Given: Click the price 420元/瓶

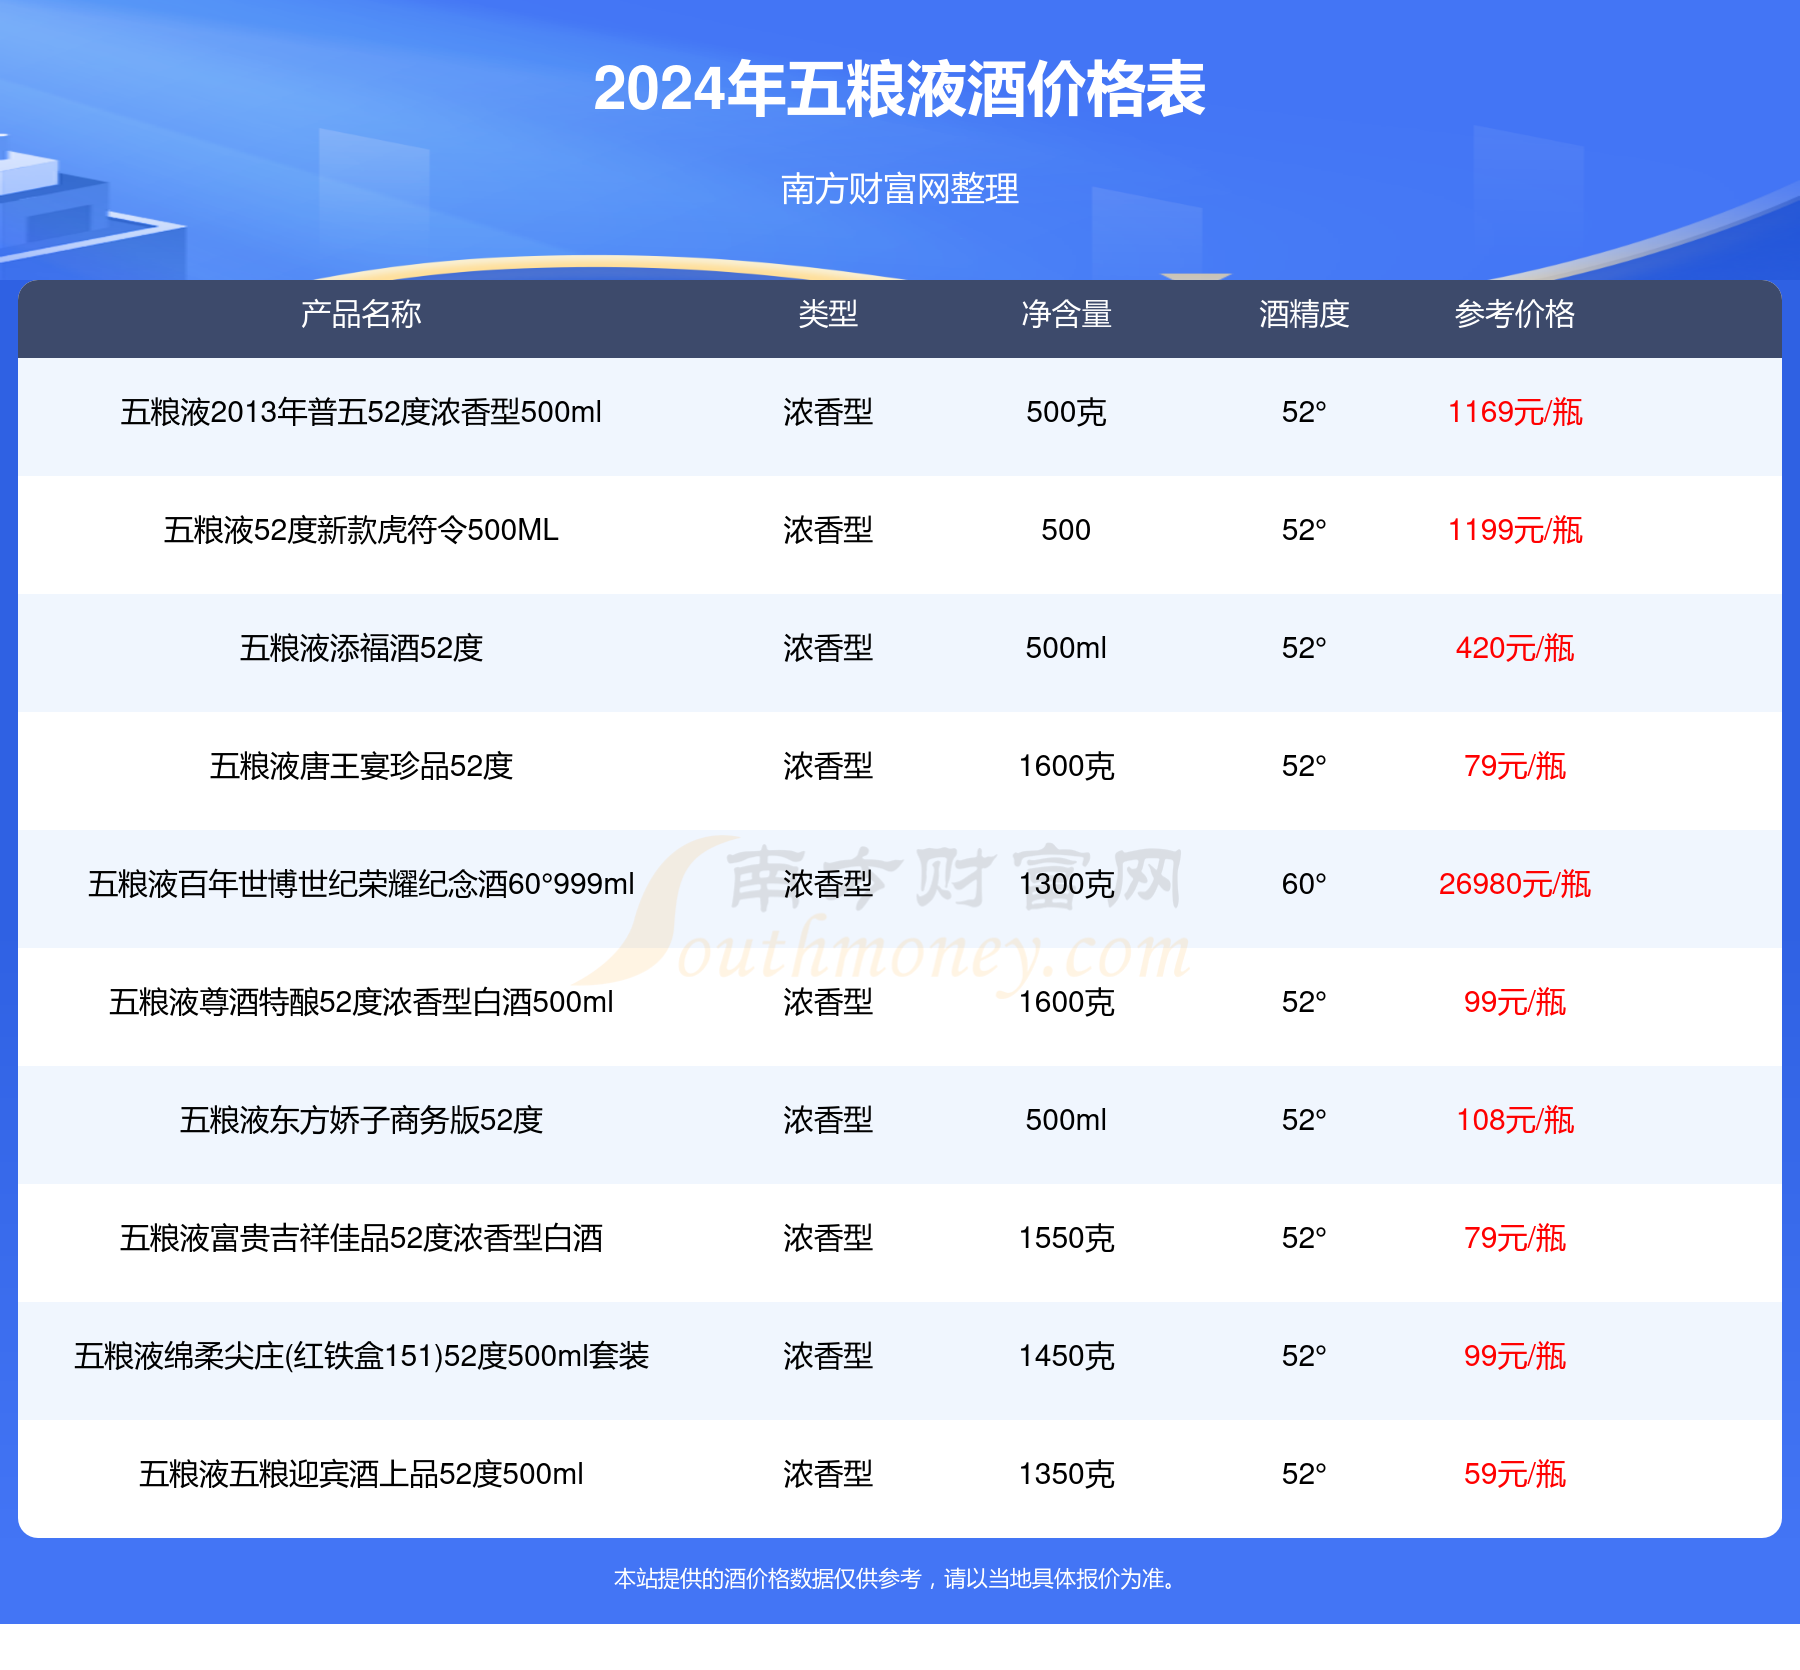Looking at the screenshot, I should (x=1515, y=648).
